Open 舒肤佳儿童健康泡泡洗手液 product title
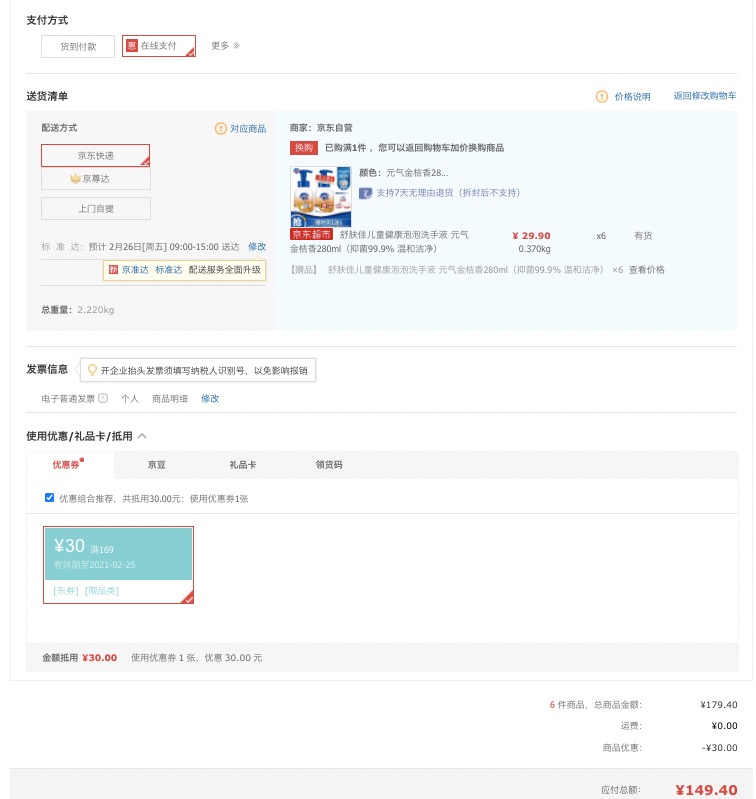 (379, 242)
